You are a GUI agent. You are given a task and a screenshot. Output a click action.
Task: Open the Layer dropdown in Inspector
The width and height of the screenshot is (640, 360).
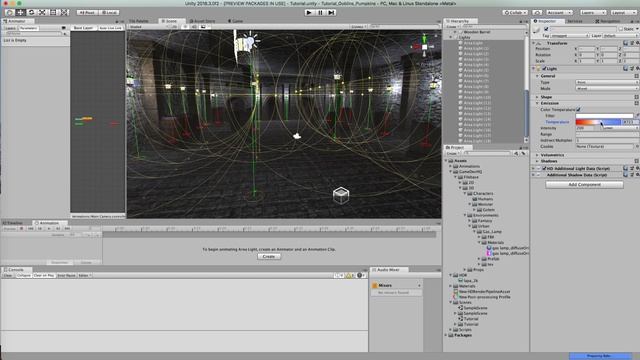[x=621, y=36]
